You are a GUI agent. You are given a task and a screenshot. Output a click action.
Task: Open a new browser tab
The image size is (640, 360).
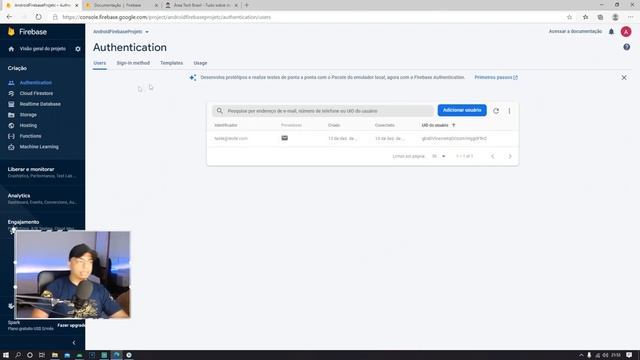point(247,5)
